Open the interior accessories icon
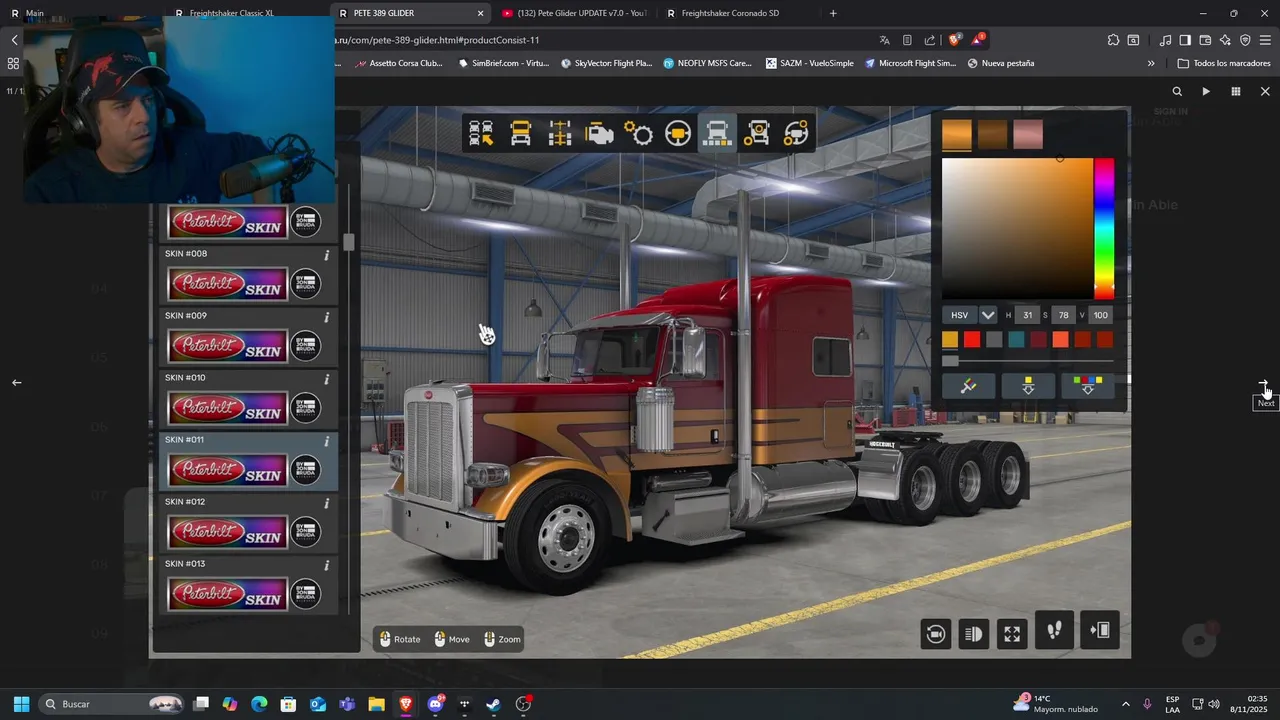Viewport: 1280px width, 720px height. pyautogui.click(x=796, y=133)
